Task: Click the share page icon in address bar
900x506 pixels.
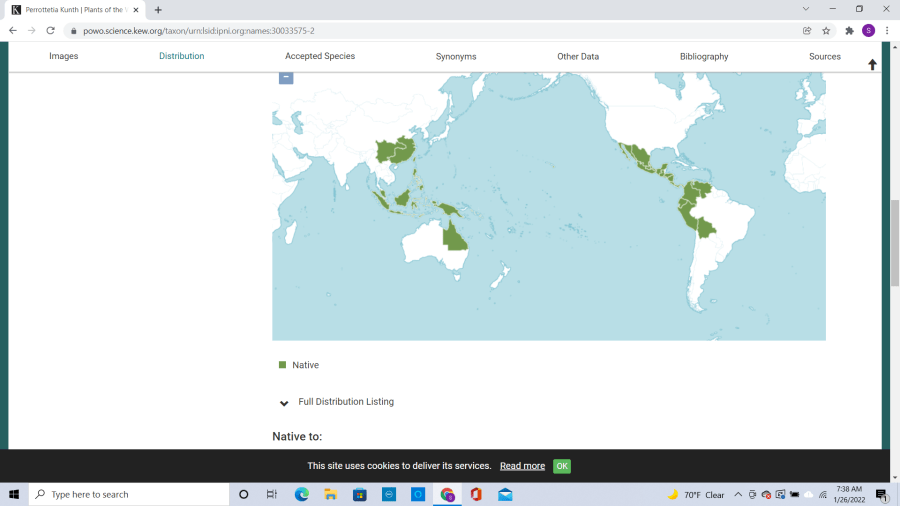Action: 807,31
